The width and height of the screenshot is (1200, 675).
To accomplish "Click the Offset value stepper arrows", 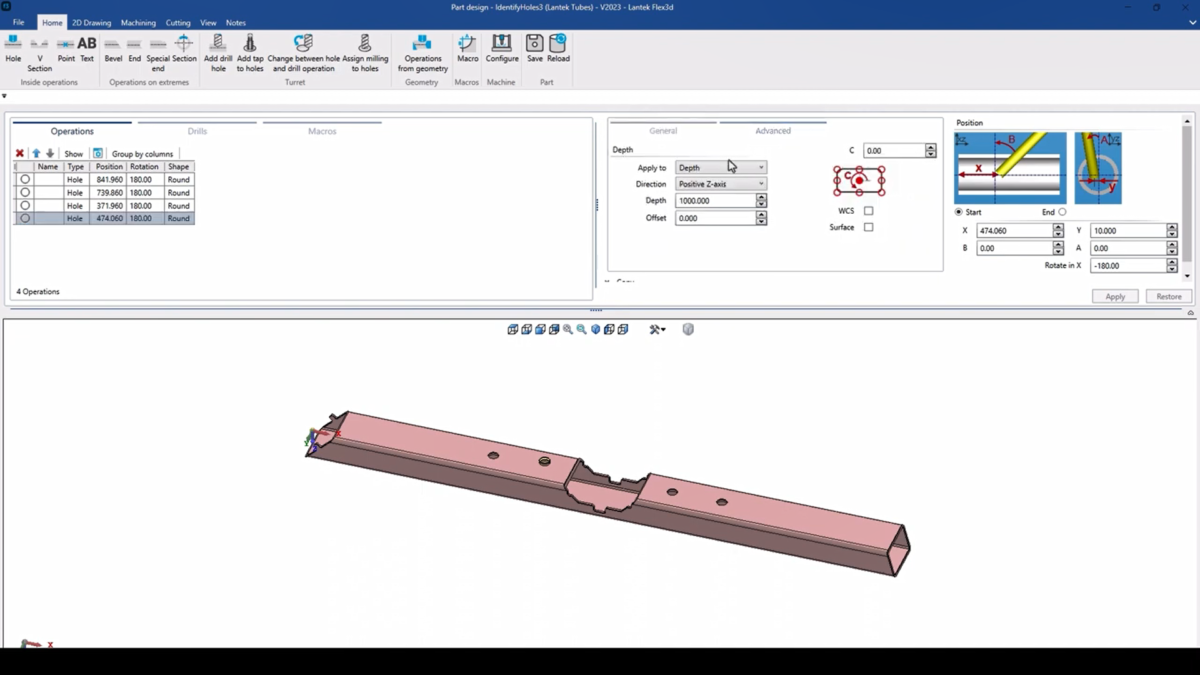I will pyautogui.click(x=761, y=218).
